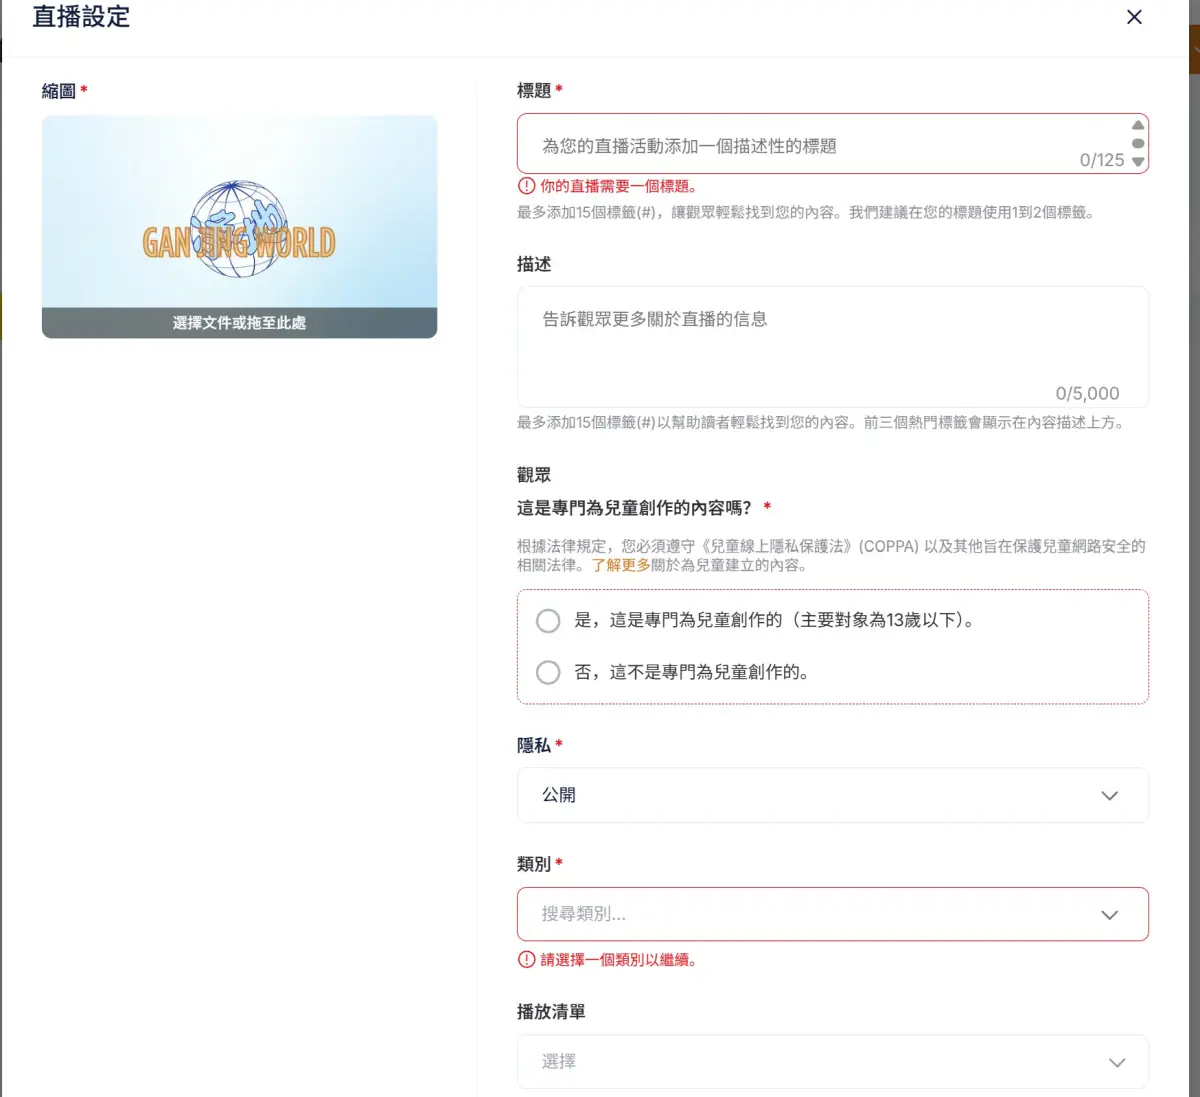Screen dimensions: 1200x1097
Task: Open the 類別 search category dropdown
Action: (832, 914)
